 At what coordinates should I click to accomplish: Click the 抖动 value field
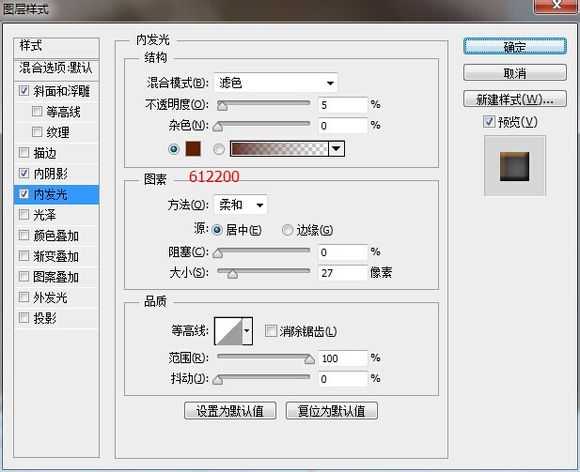(343, 379)
